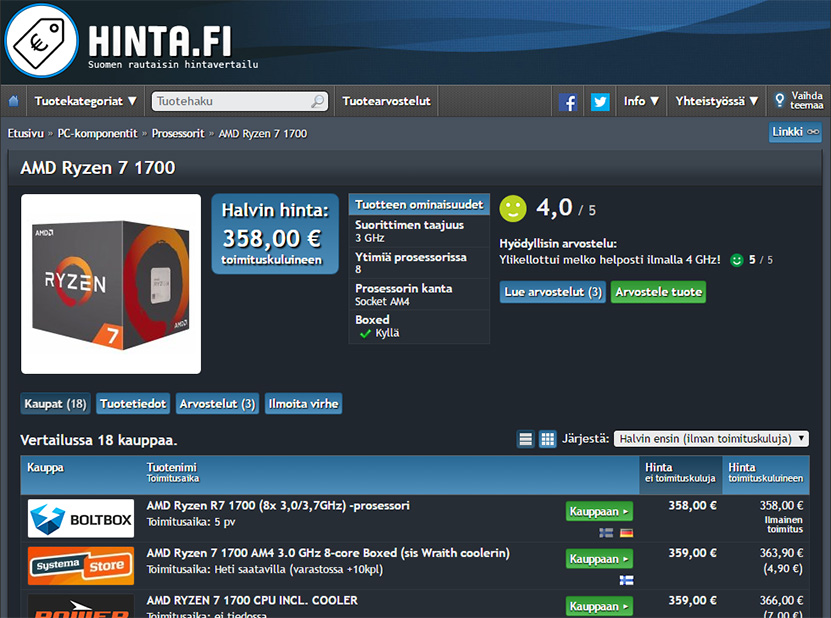
Task: Click the Tuotenimi column header
Action: (x=172, y=467)
